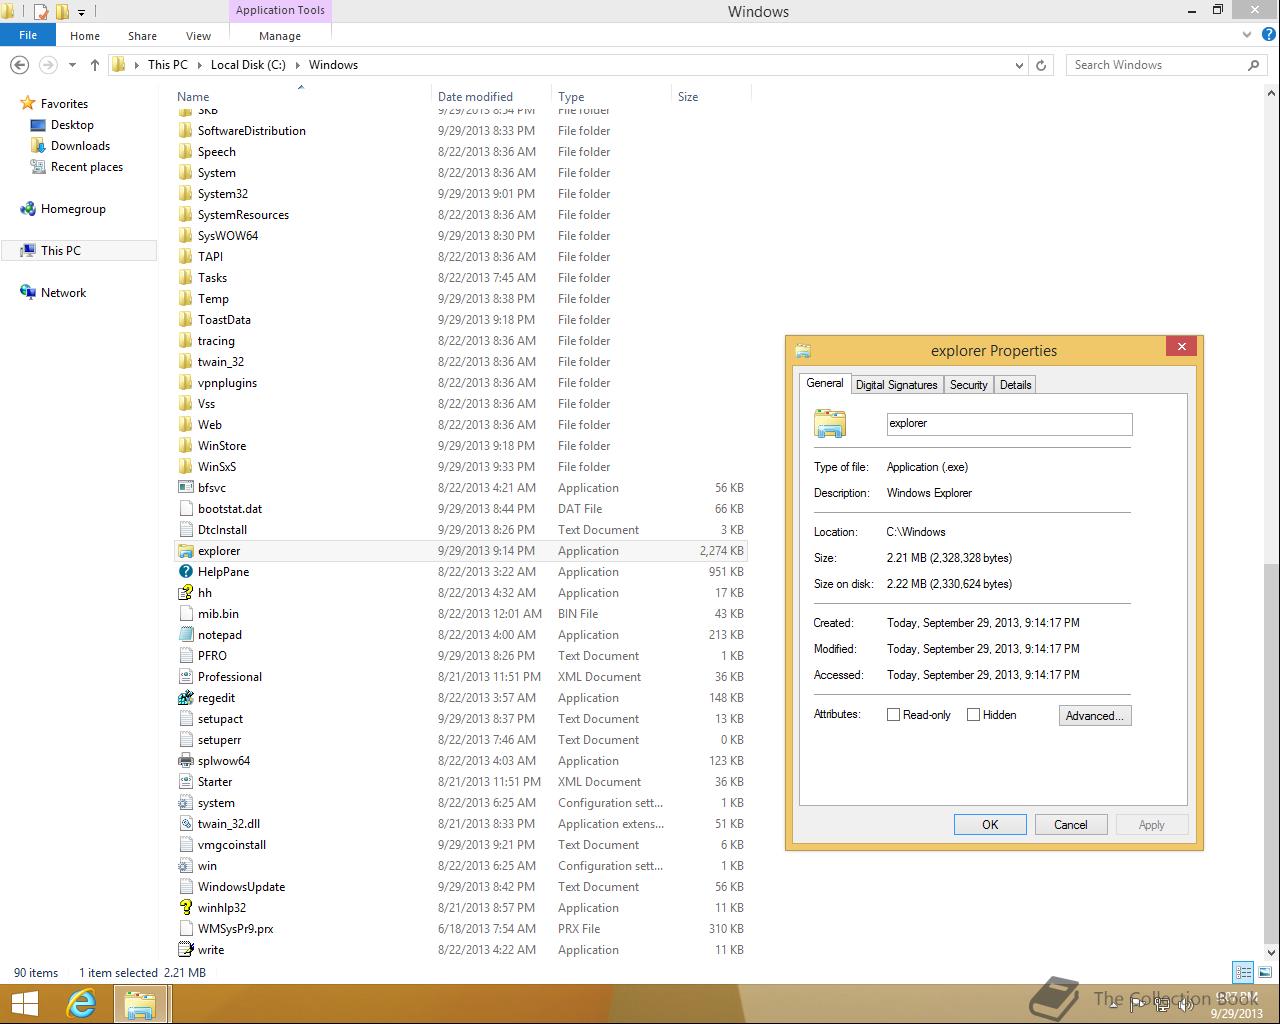Select Network in navigation pane
Image resolution: width=1280 pixels, height=1024 pixels.
point(63,293)
